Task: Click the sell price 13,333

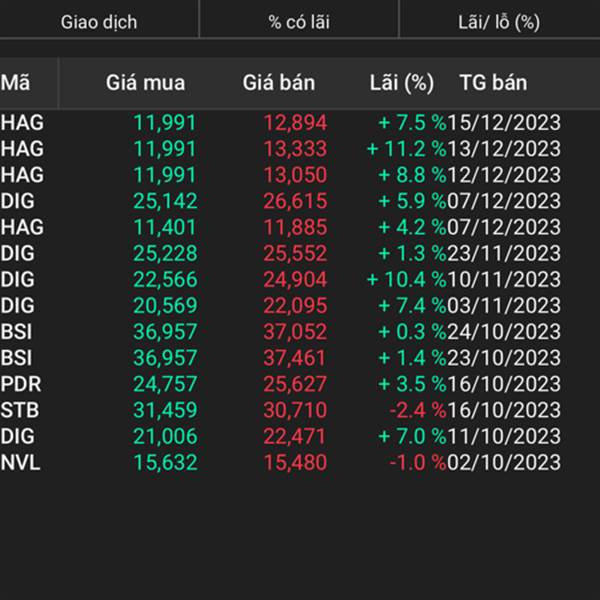Action: [x=295, y=149]
